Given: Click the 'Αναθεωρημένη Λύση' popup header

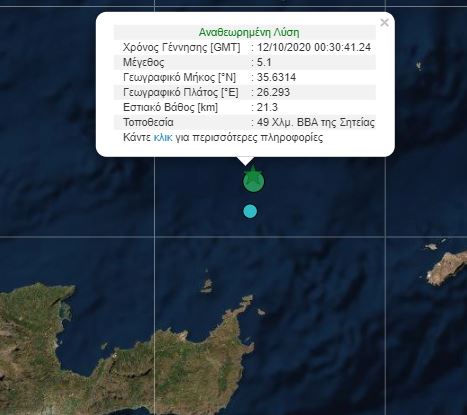Looking at the screenshot, I should tap(249, 32).
